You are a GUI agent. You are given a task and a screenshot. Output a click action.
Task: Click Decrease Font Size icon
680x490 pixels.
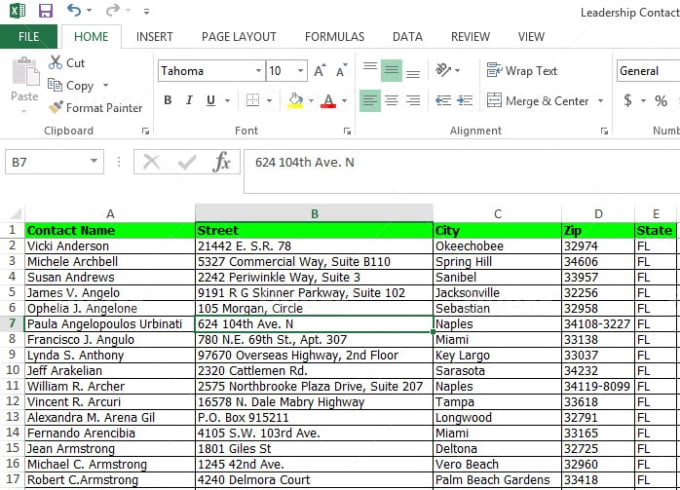coord(342,70)
